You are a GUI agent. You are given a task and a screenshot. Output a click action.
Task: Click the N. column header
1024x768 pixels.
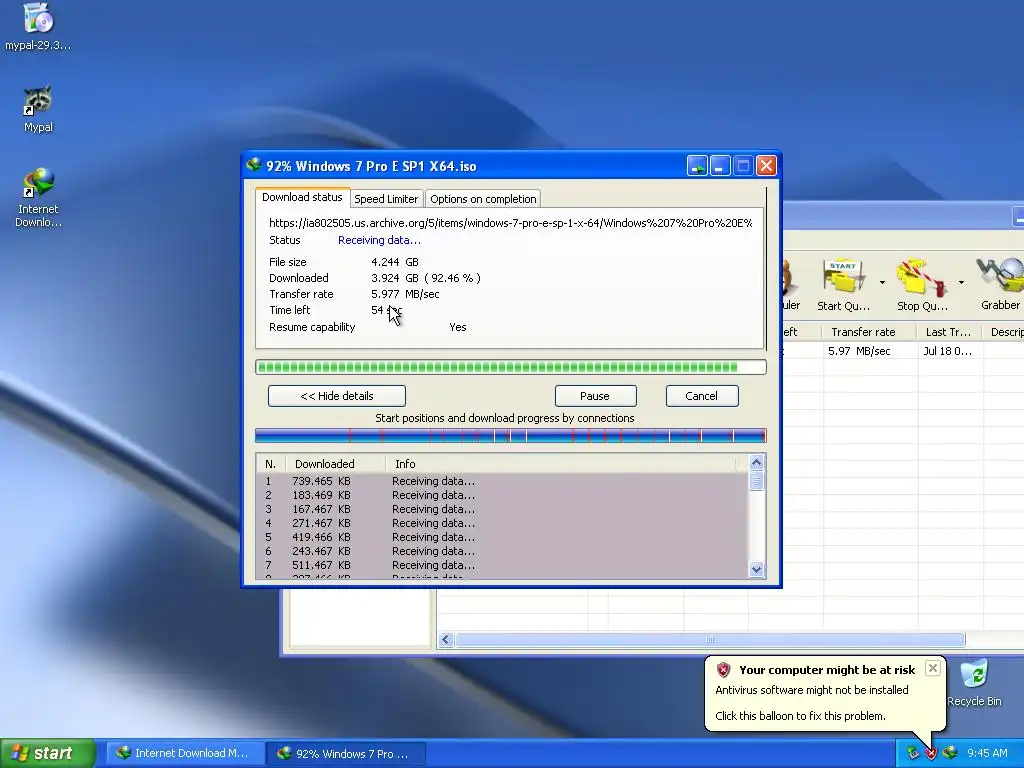[270, 464]
